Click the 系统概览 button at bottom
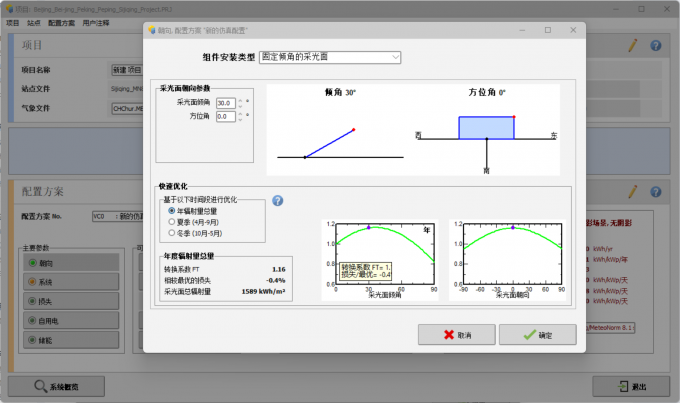 70,387
